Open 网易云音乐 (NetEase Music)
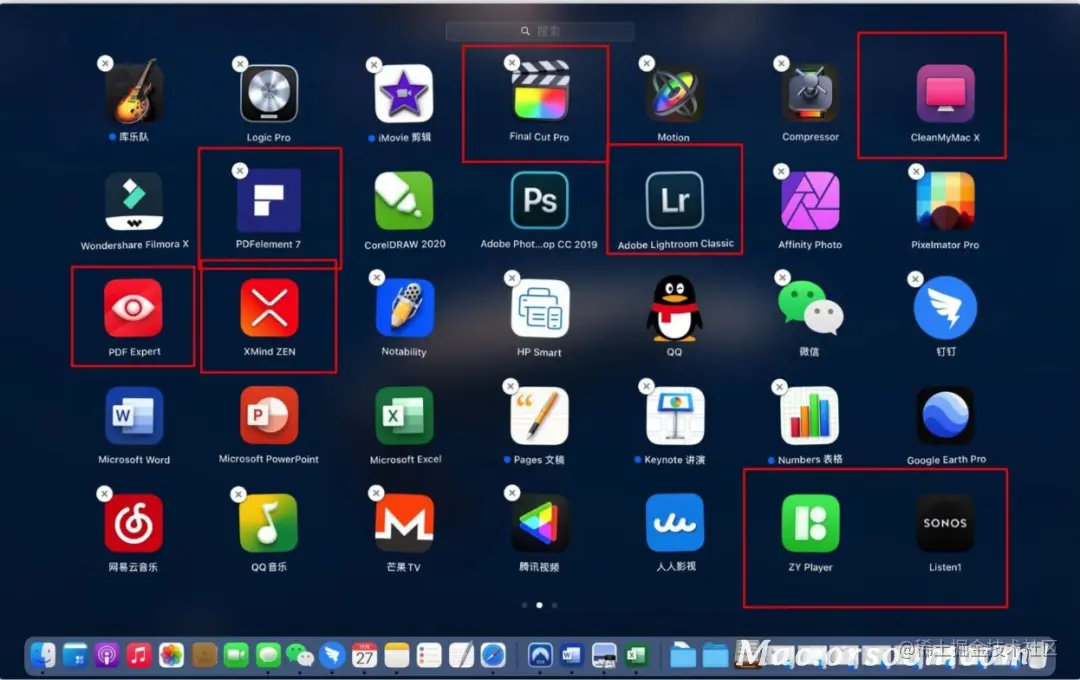 pyautogui.click(x=134, y=523)
